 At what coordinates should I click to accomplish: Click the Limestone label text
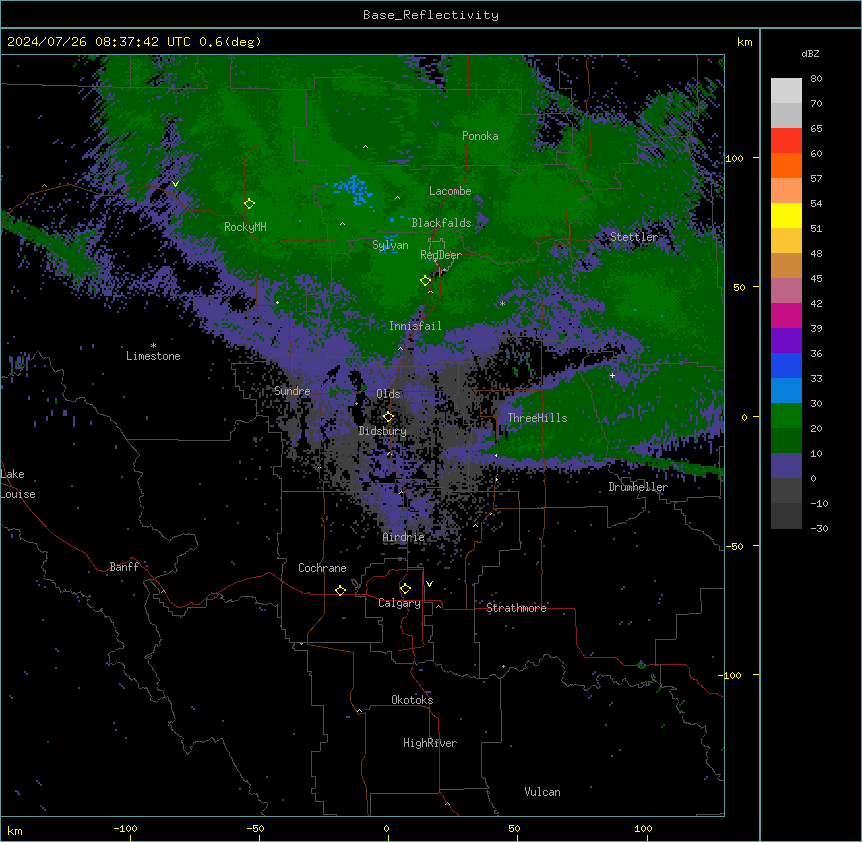[153, 356]
